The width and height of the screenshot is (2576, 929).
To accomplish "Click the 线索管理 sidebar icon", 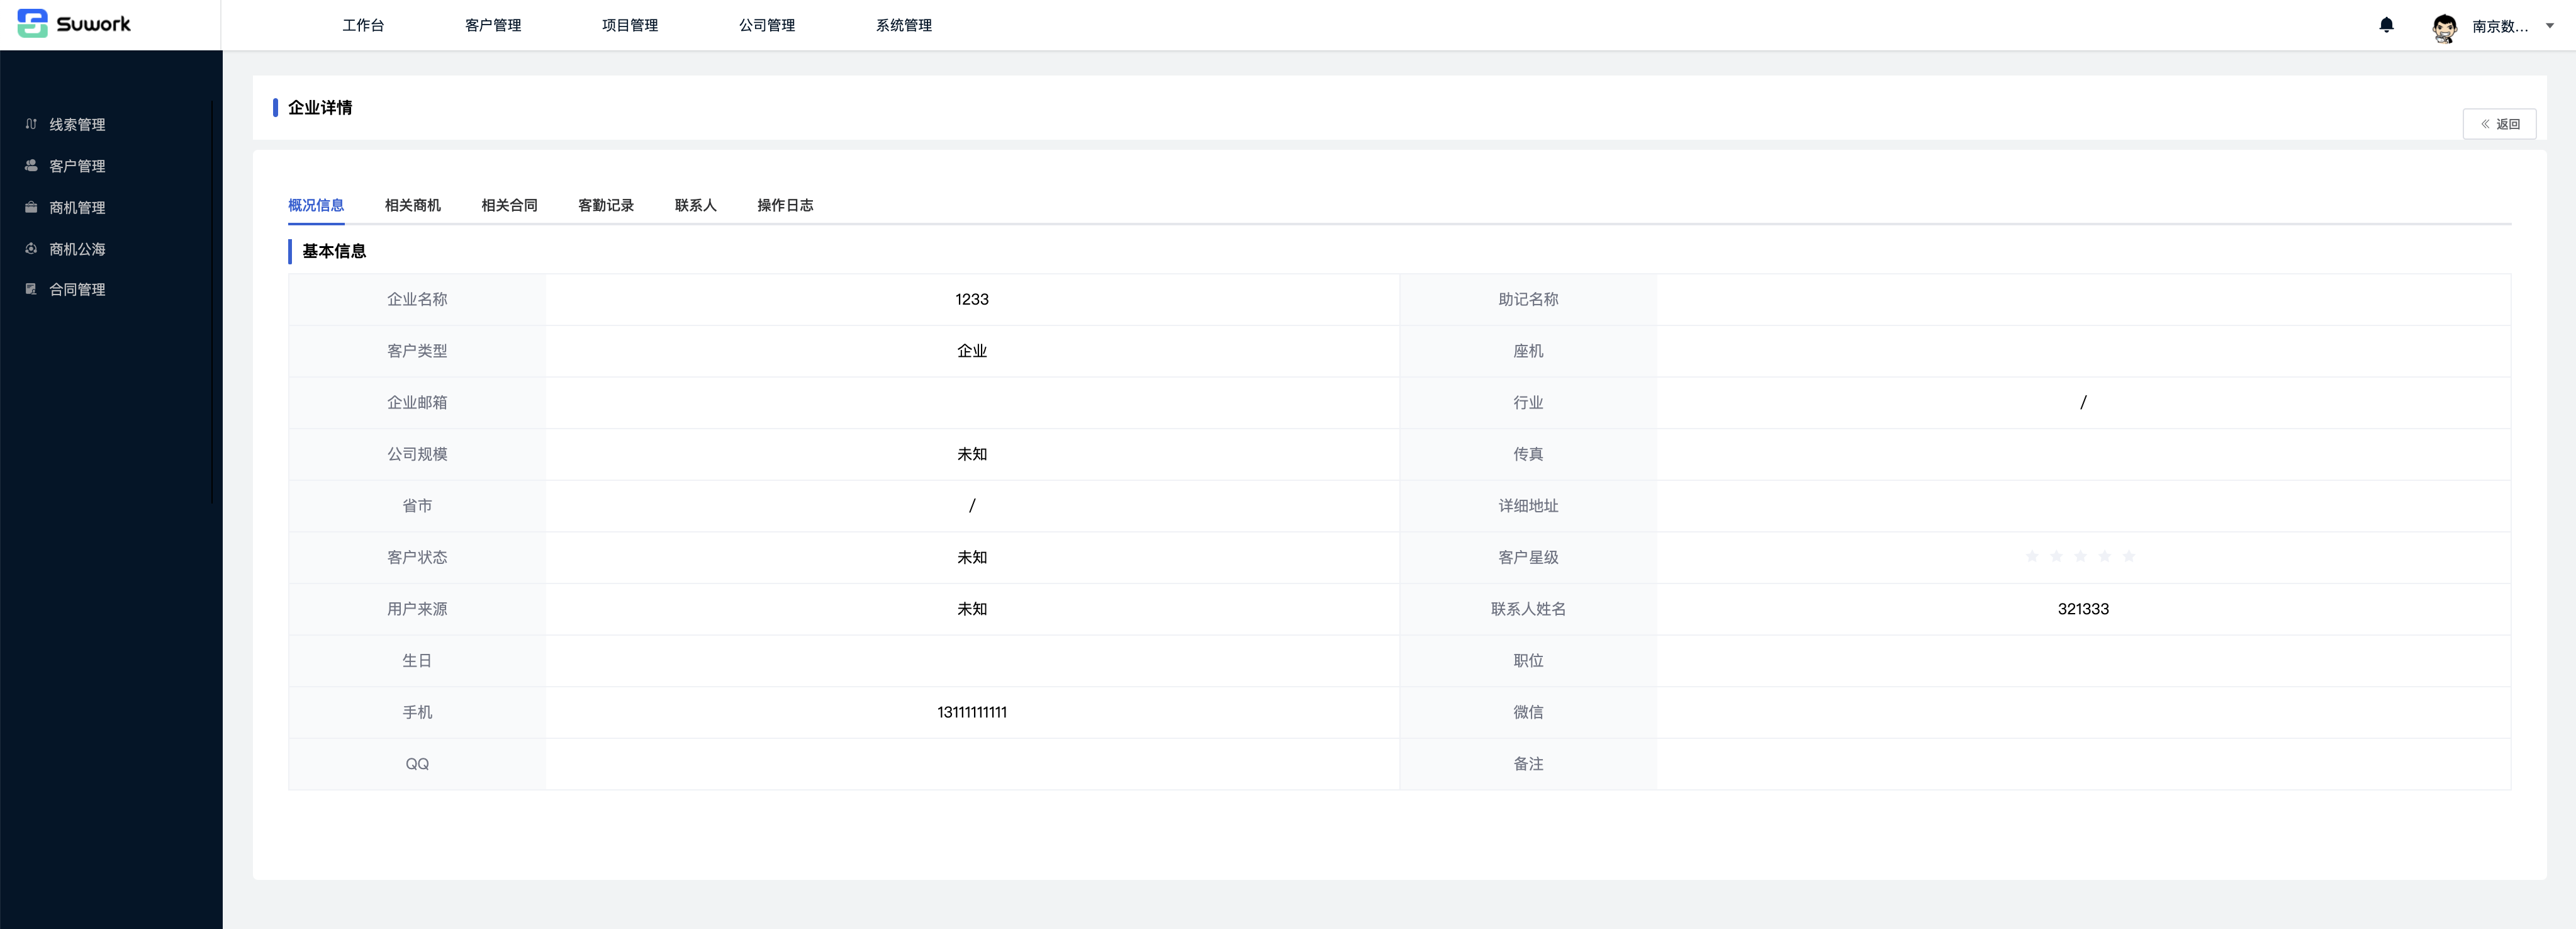I will [x=31, y=124].
